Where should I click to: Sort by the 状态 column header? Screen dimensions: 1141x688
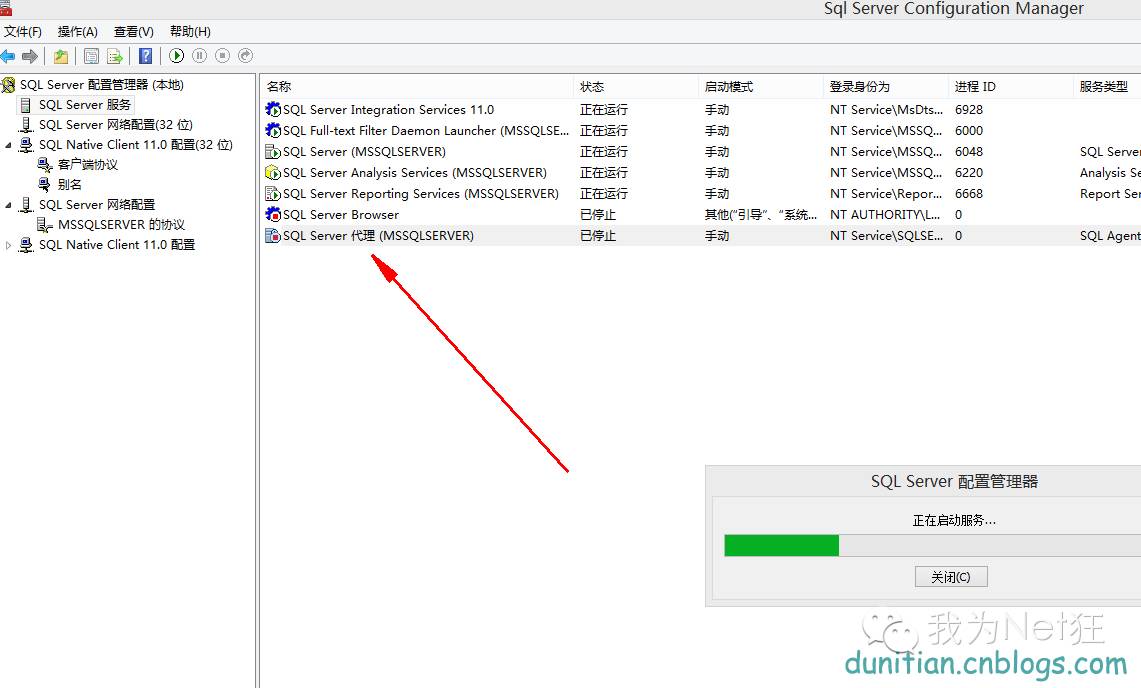[x=636, y=87]
